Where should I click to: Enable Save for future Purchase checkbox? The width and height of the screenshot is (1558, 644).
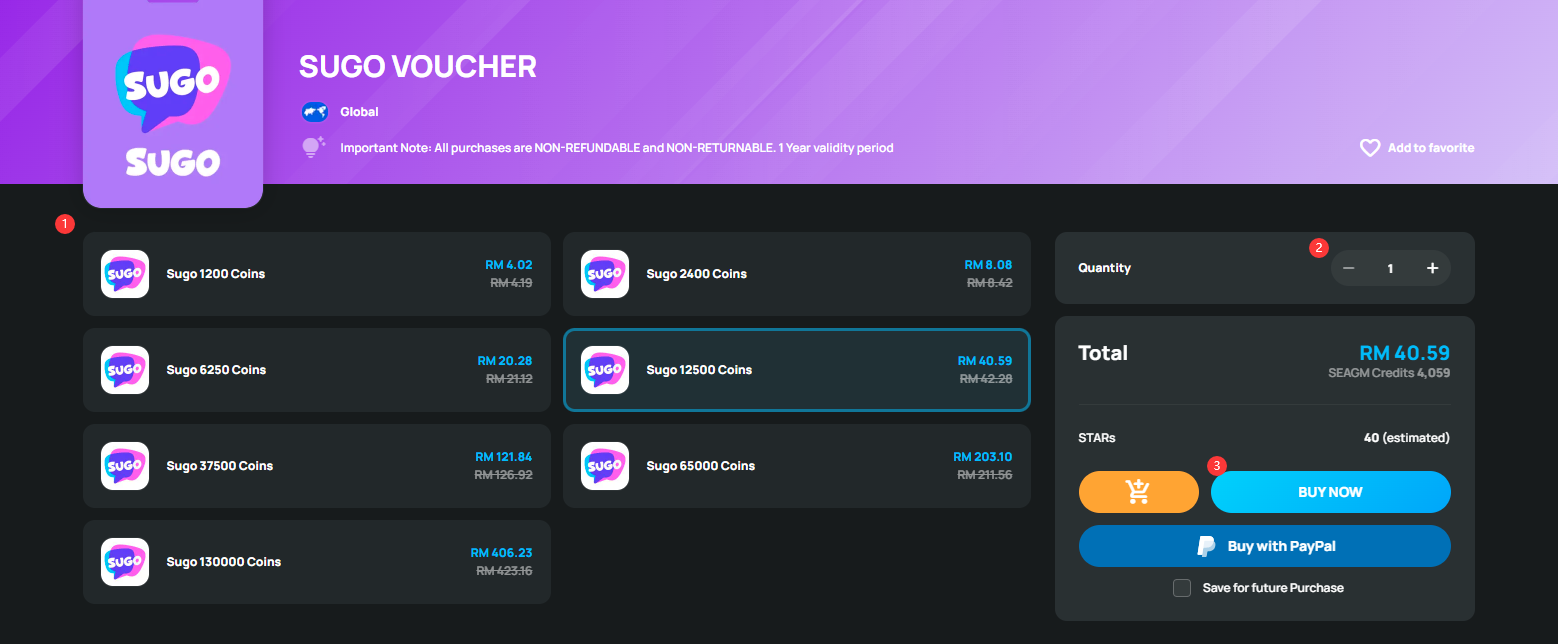[x=1182, y=588]
